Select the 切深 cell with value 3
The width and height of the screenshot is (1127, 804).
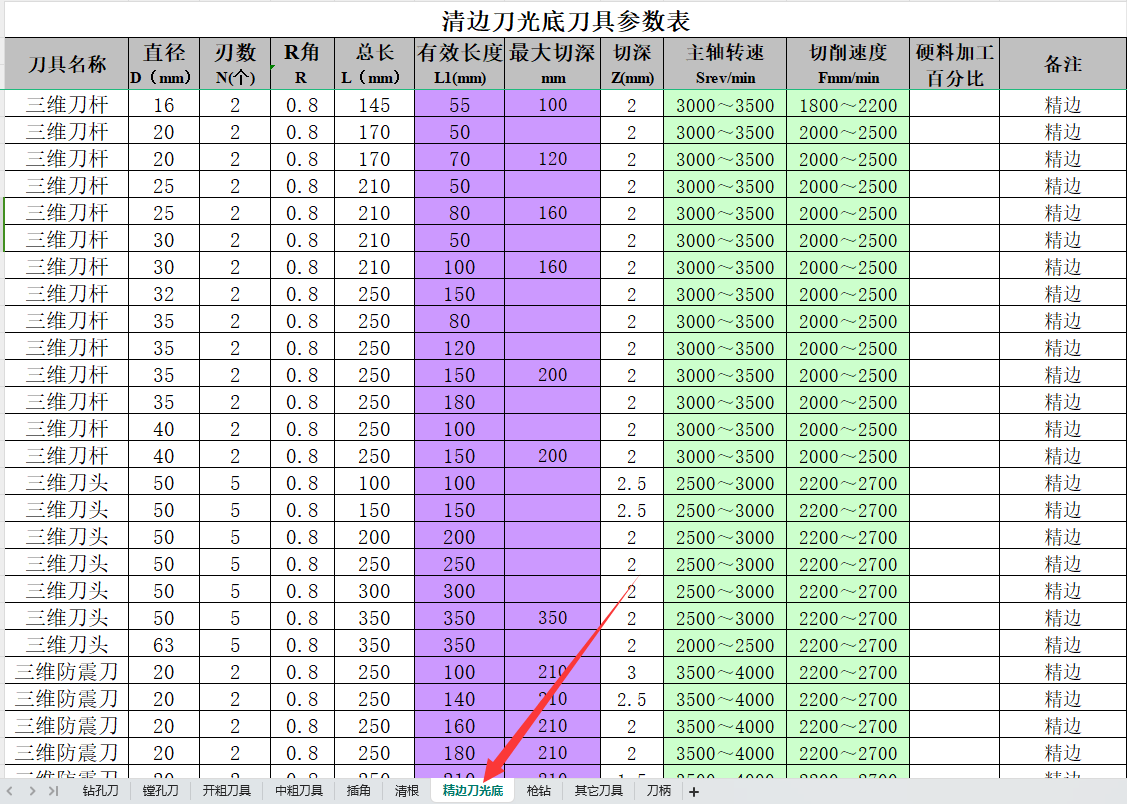tap(632, 672)
